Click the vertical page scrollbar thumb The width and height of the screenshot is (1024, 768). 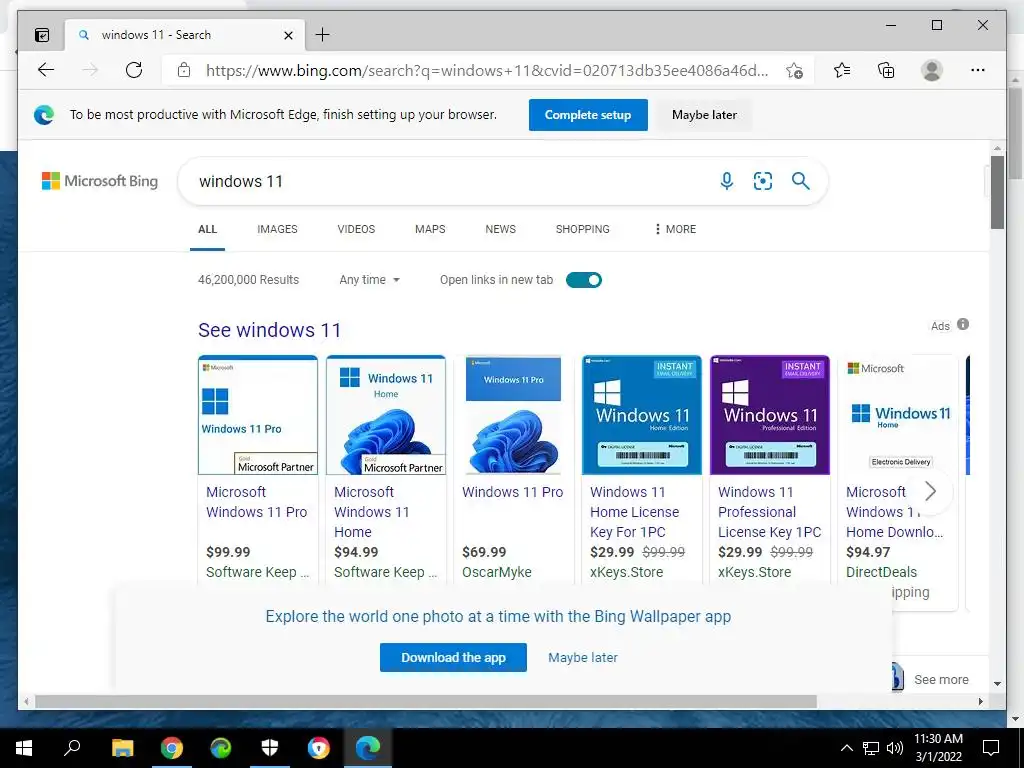(x=997, y=192)
